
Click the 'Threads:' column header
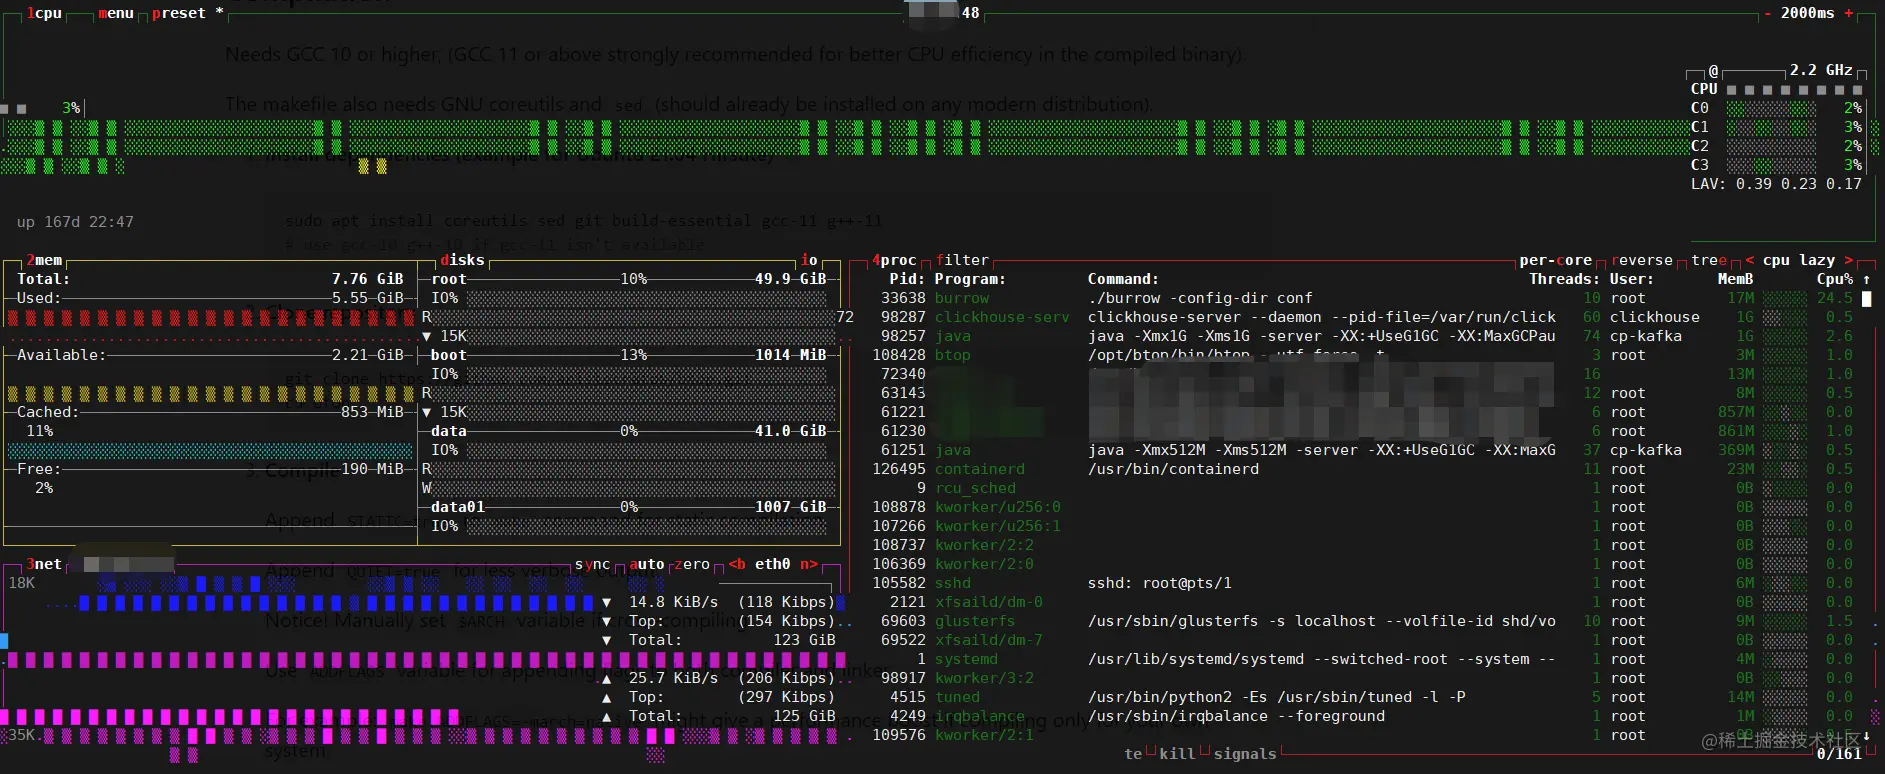pyautogui.click(x=1564, y=279)
